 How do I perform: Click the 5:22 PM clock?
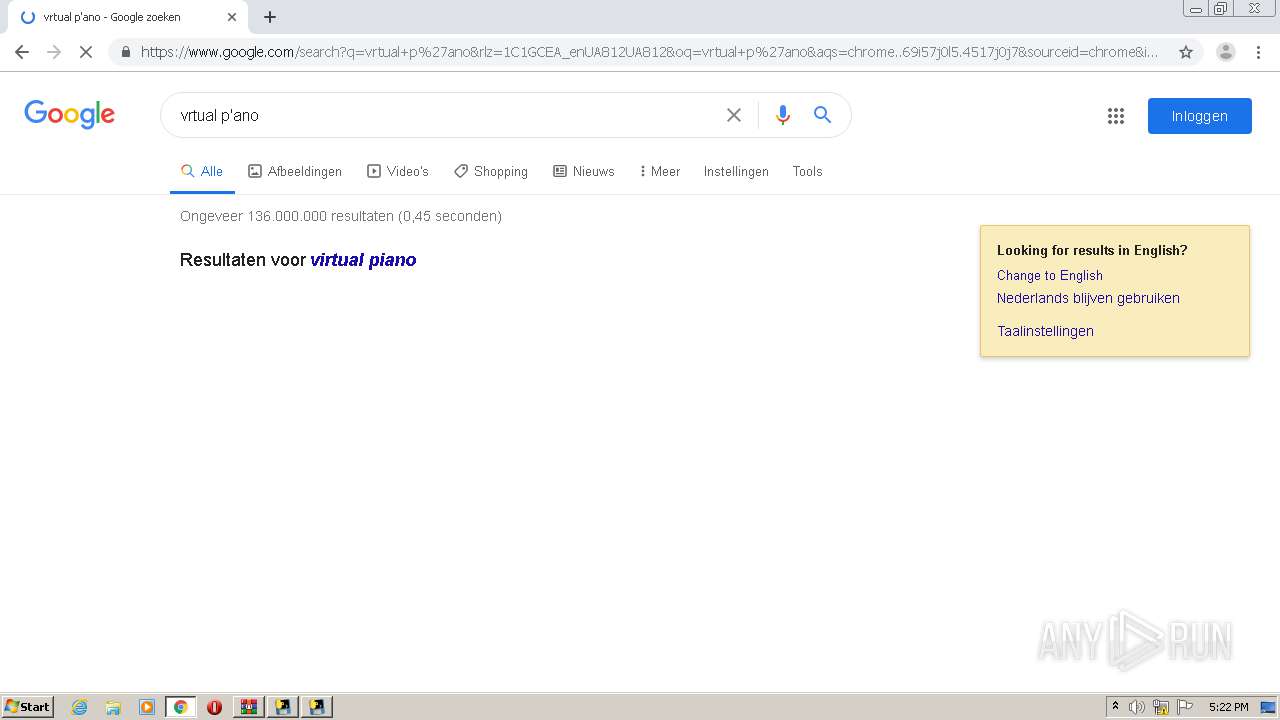coord(1228,707)
